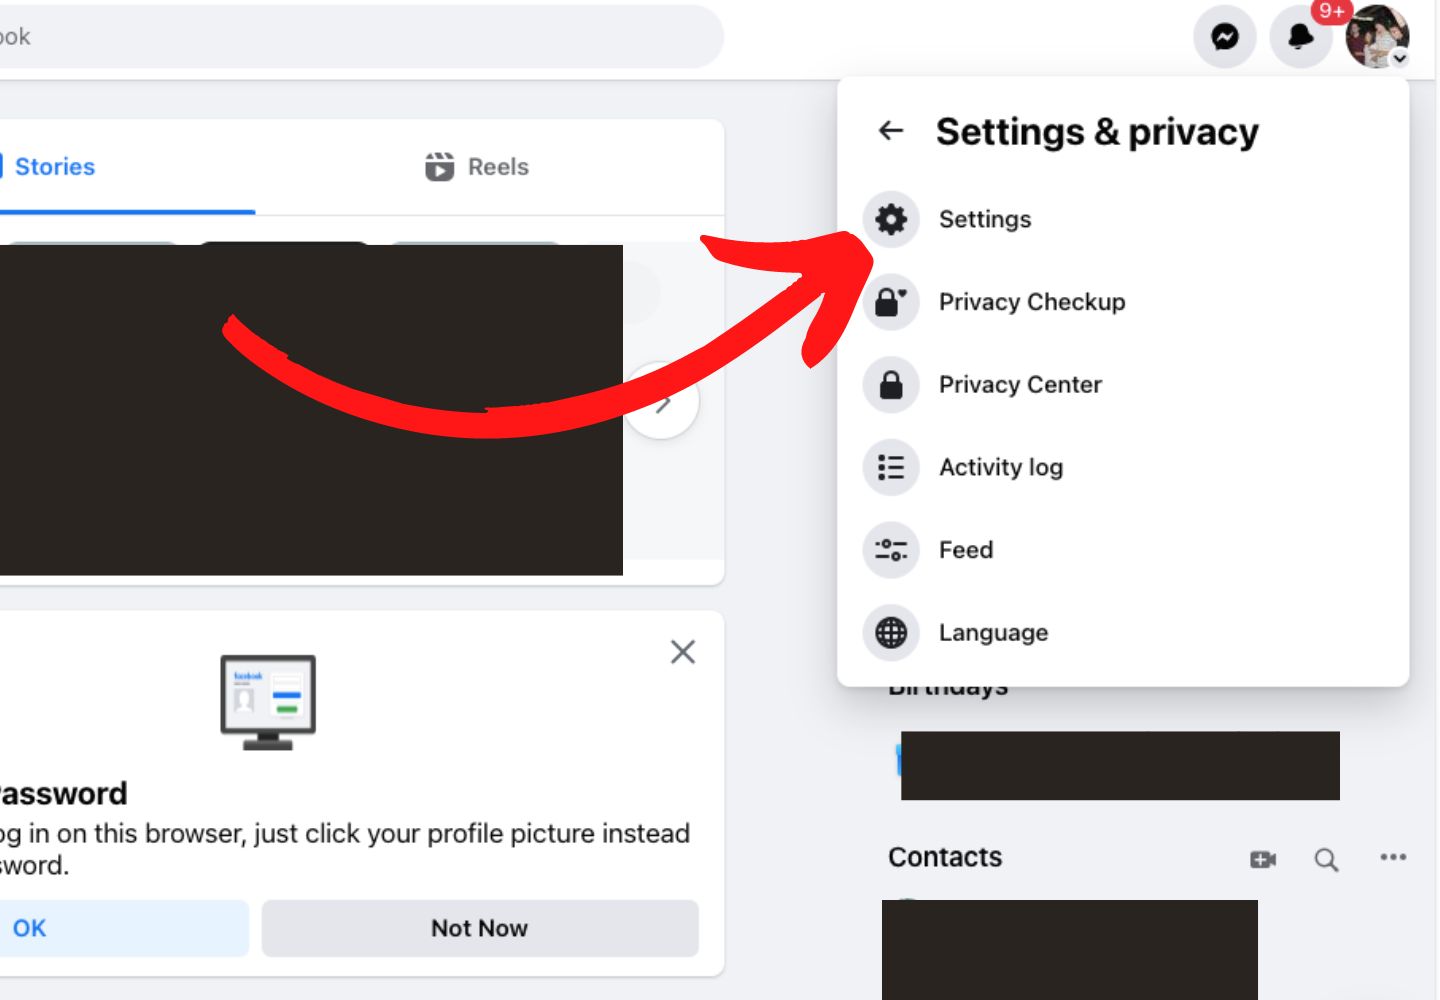Dismiss the password prompt with X
This screenshot has height=1000, width=1440.
click(x=683, y=652)
